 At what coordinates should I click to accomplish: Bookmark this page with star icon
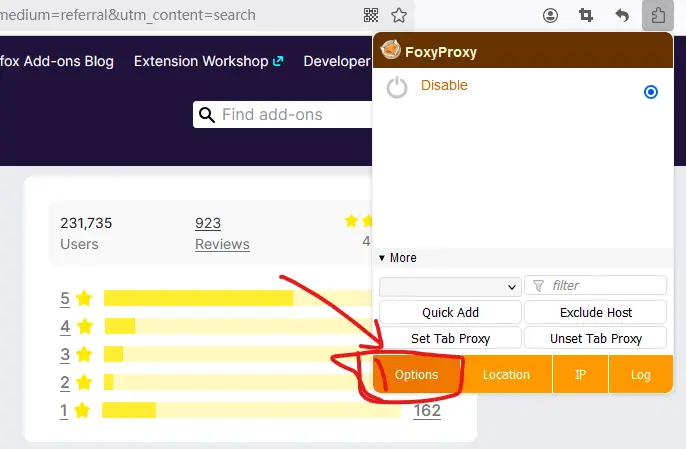(x=398, y=15)
